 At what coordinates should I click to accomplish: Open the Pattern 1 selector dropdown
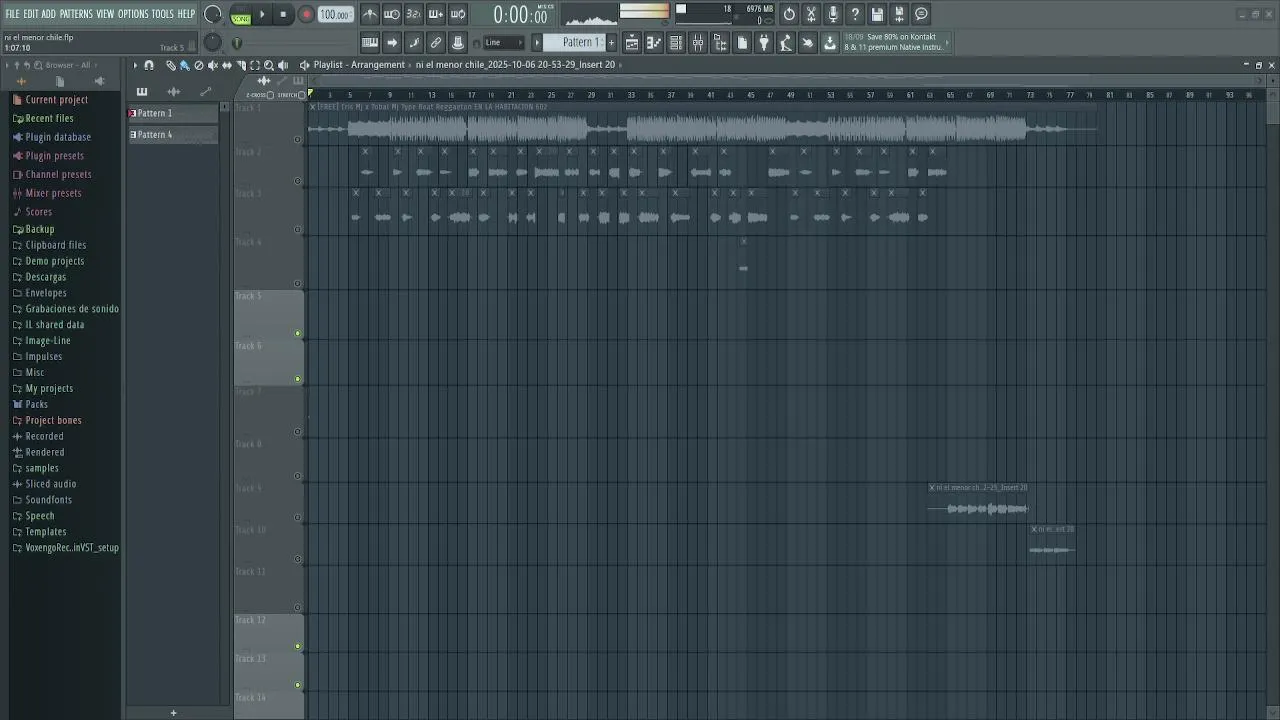[x=575, y=42]
